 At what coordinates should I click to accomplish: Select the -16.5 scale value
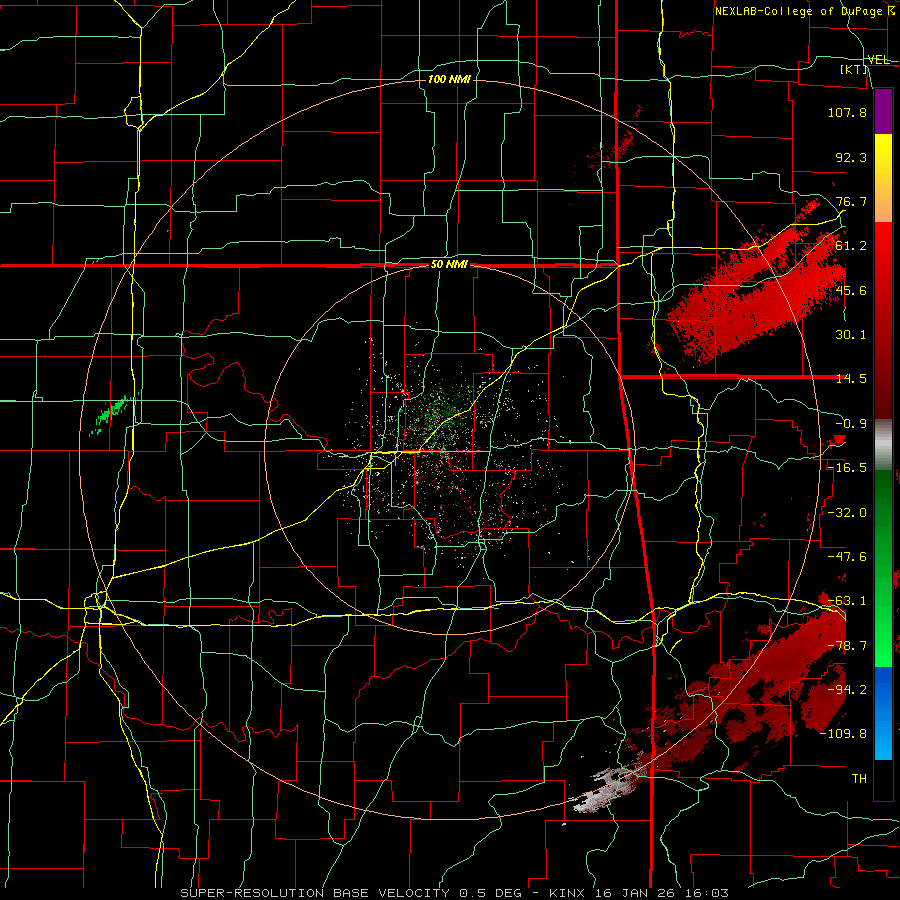[x=847, y=468]
